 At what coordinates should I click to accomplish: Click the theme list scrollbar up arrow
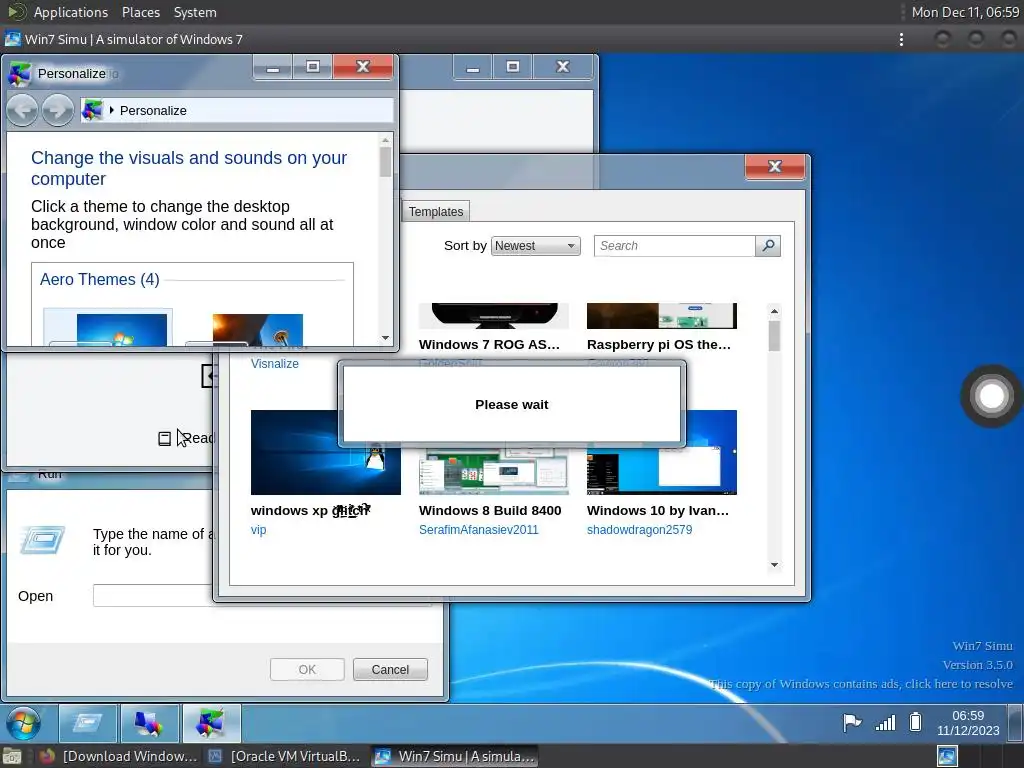pyautogui.click(x=775, y=312)
